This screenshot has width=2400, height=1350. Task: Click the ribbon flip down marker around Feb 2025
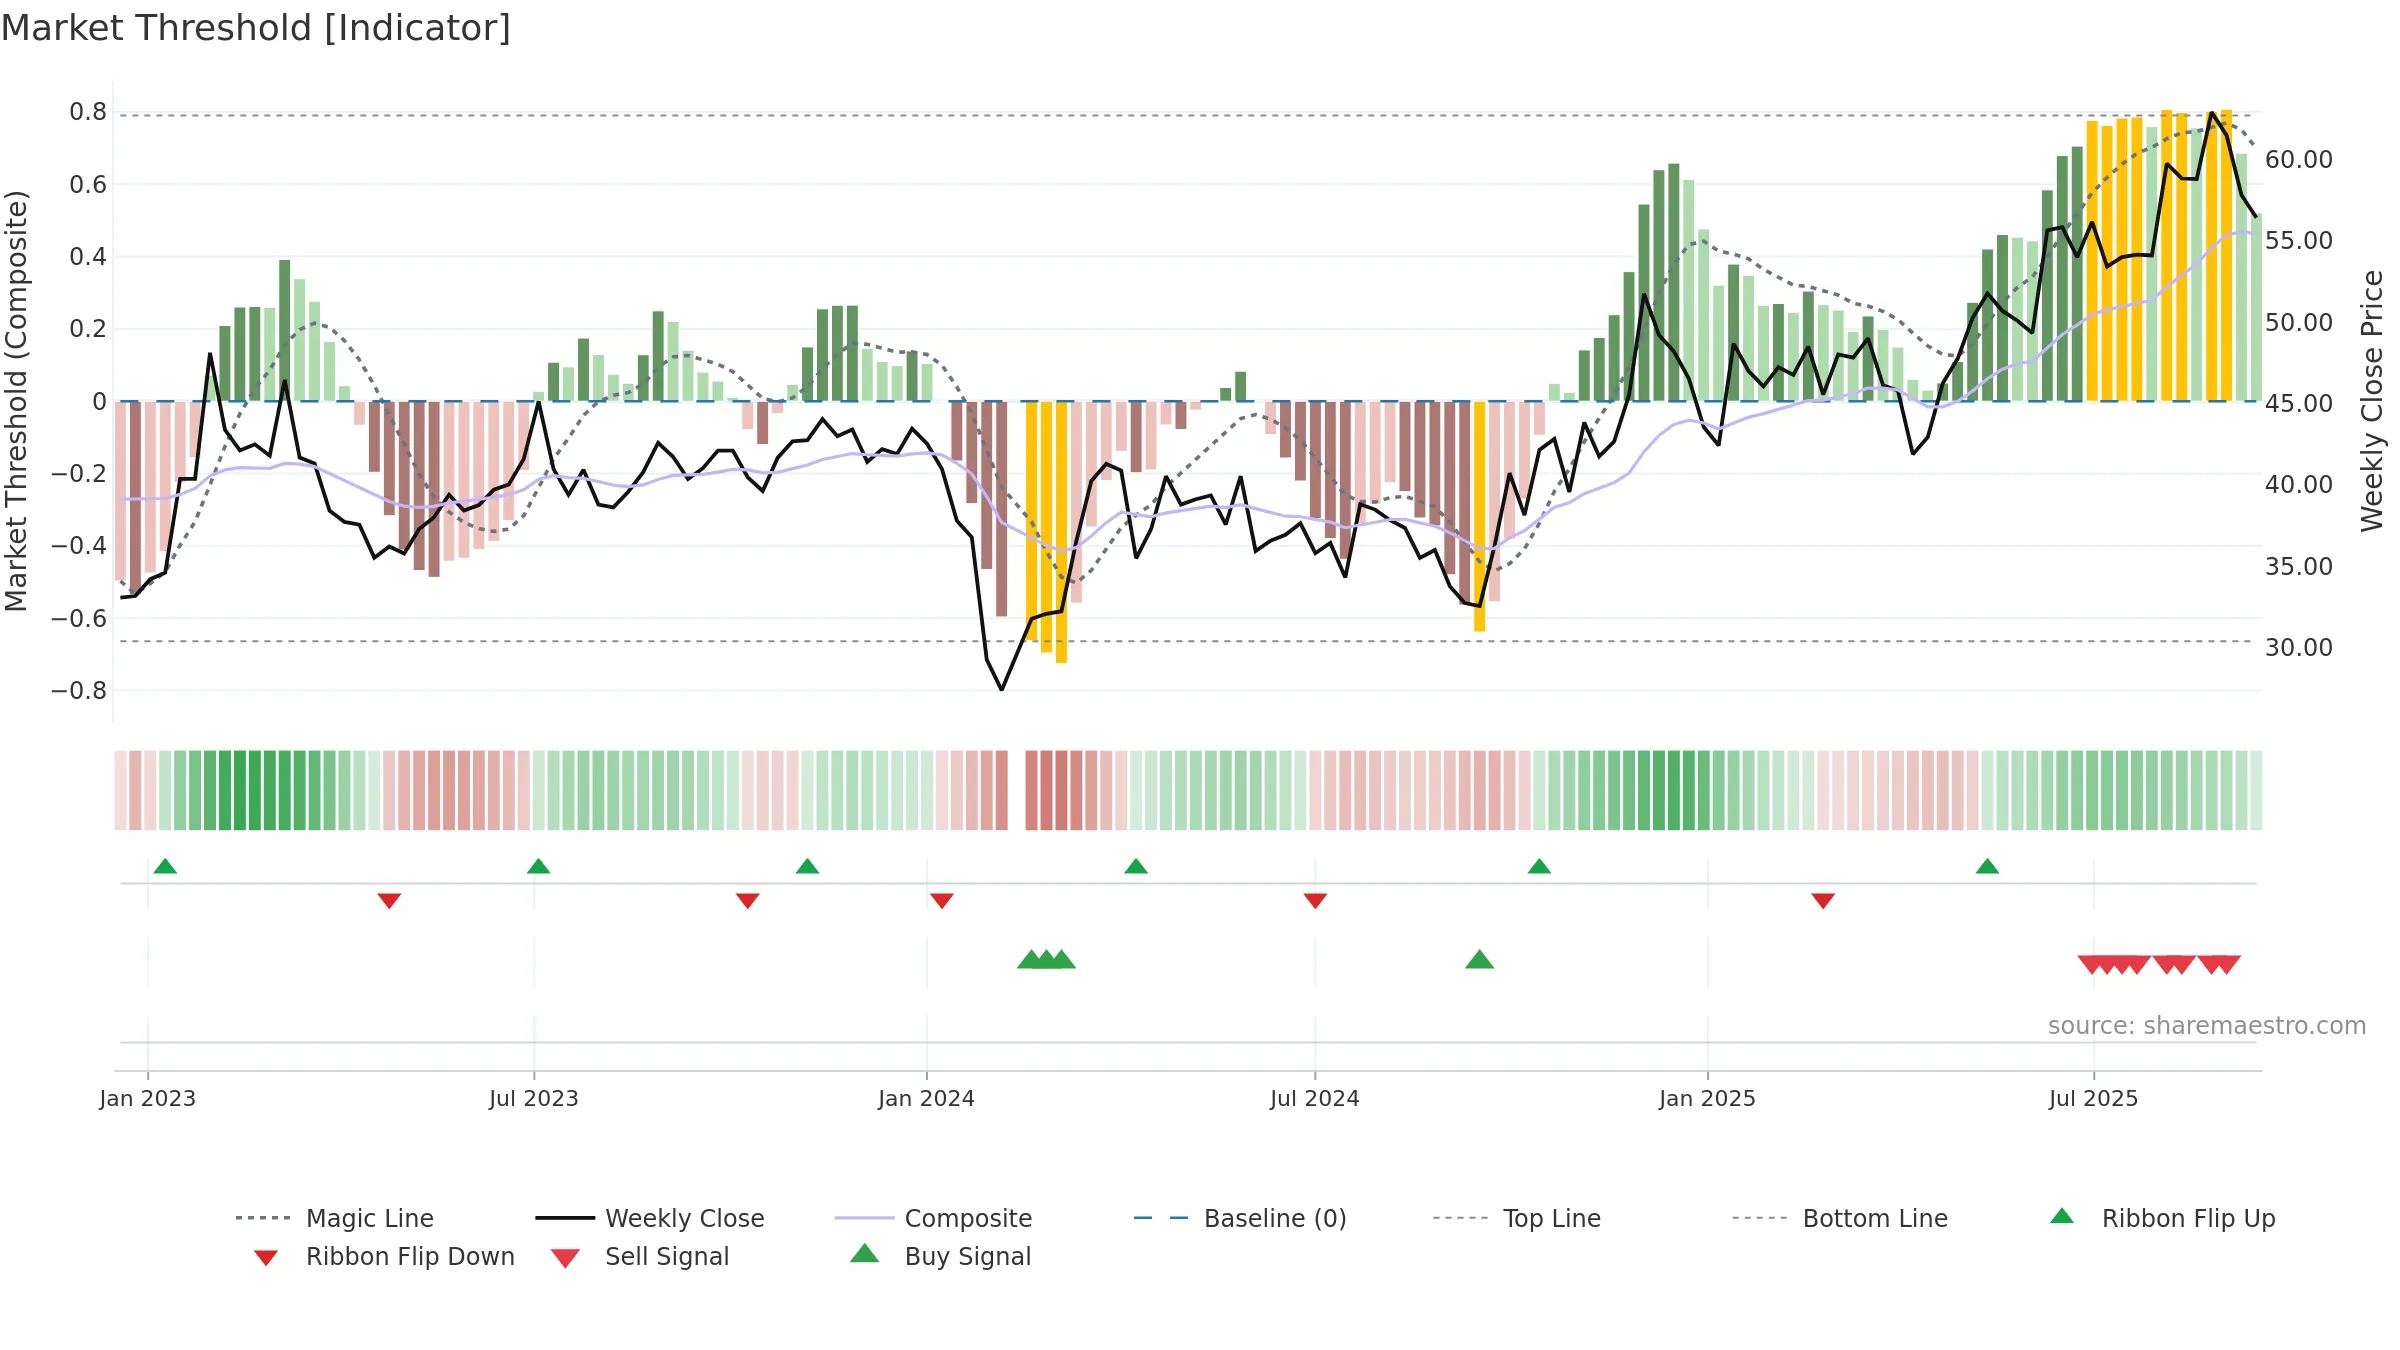pyautogui.click(x=1823, y=901)
